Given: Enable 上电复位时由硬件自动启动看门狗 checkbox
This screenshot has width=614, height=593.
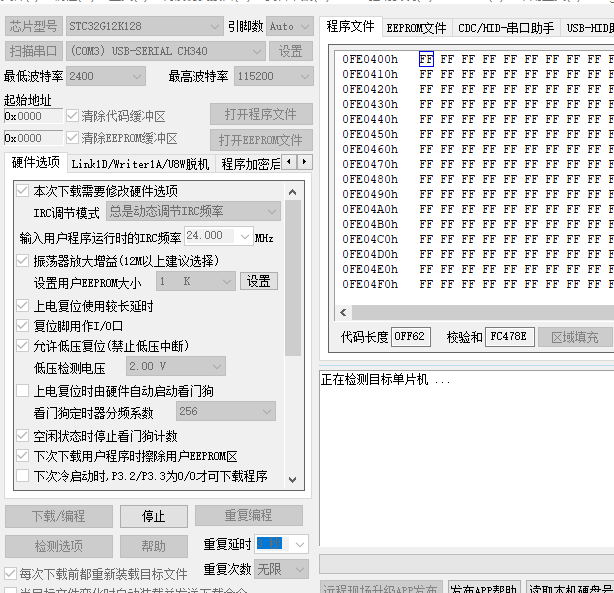Looking at the screenshot, I should [22, 391].
